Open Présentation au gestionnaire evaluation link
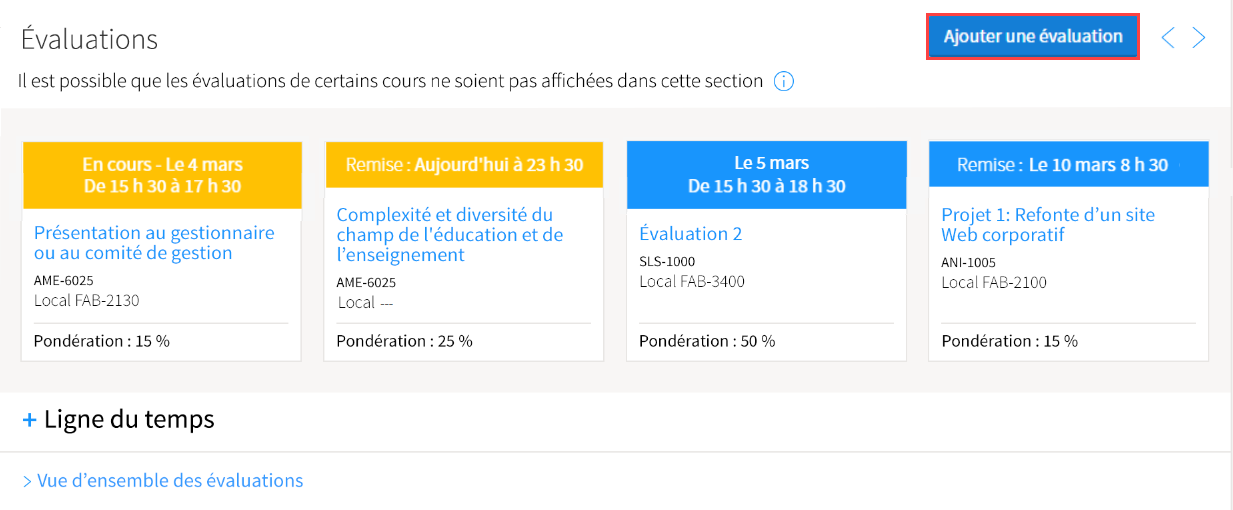This screenshot has width=1233, height=510. [x=154, y=243]
